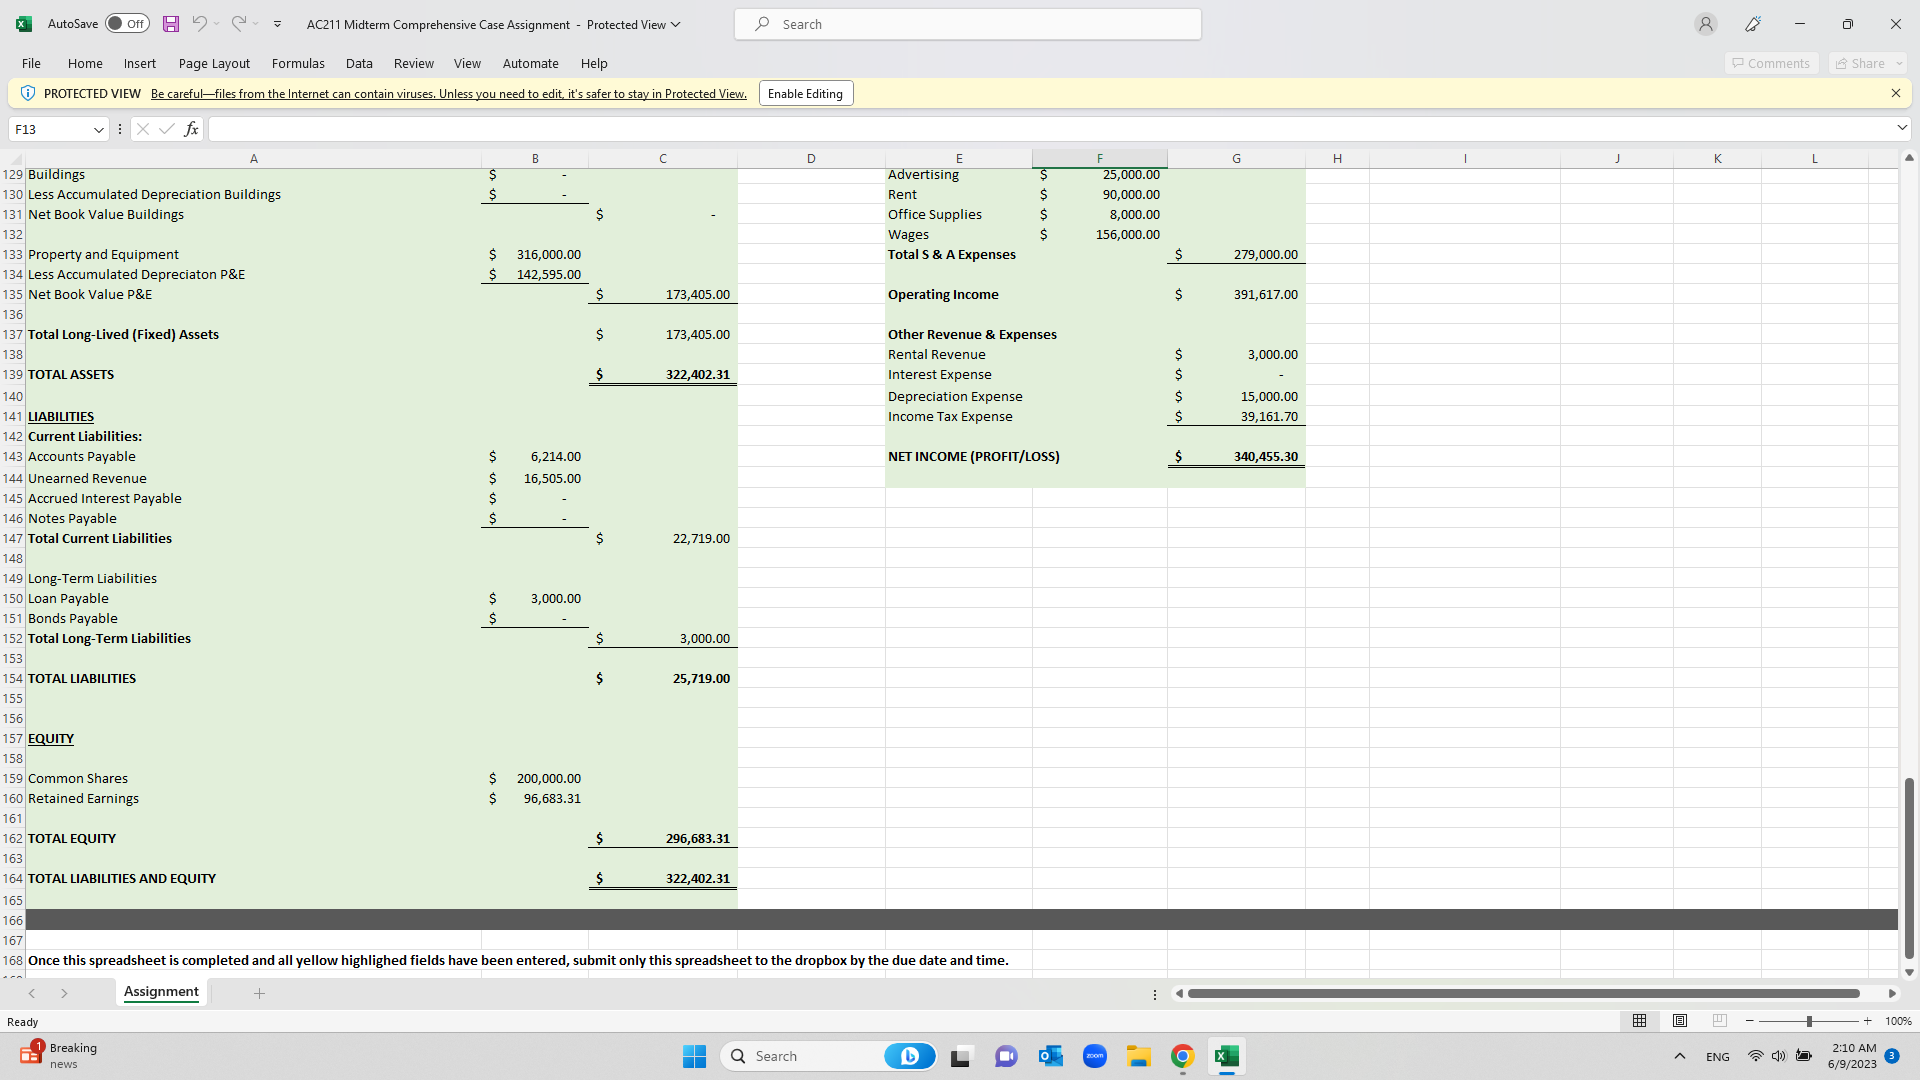The image size is (1920, 1080).
Task: Toggle AutoSave off switch
Action: point(126,23)
